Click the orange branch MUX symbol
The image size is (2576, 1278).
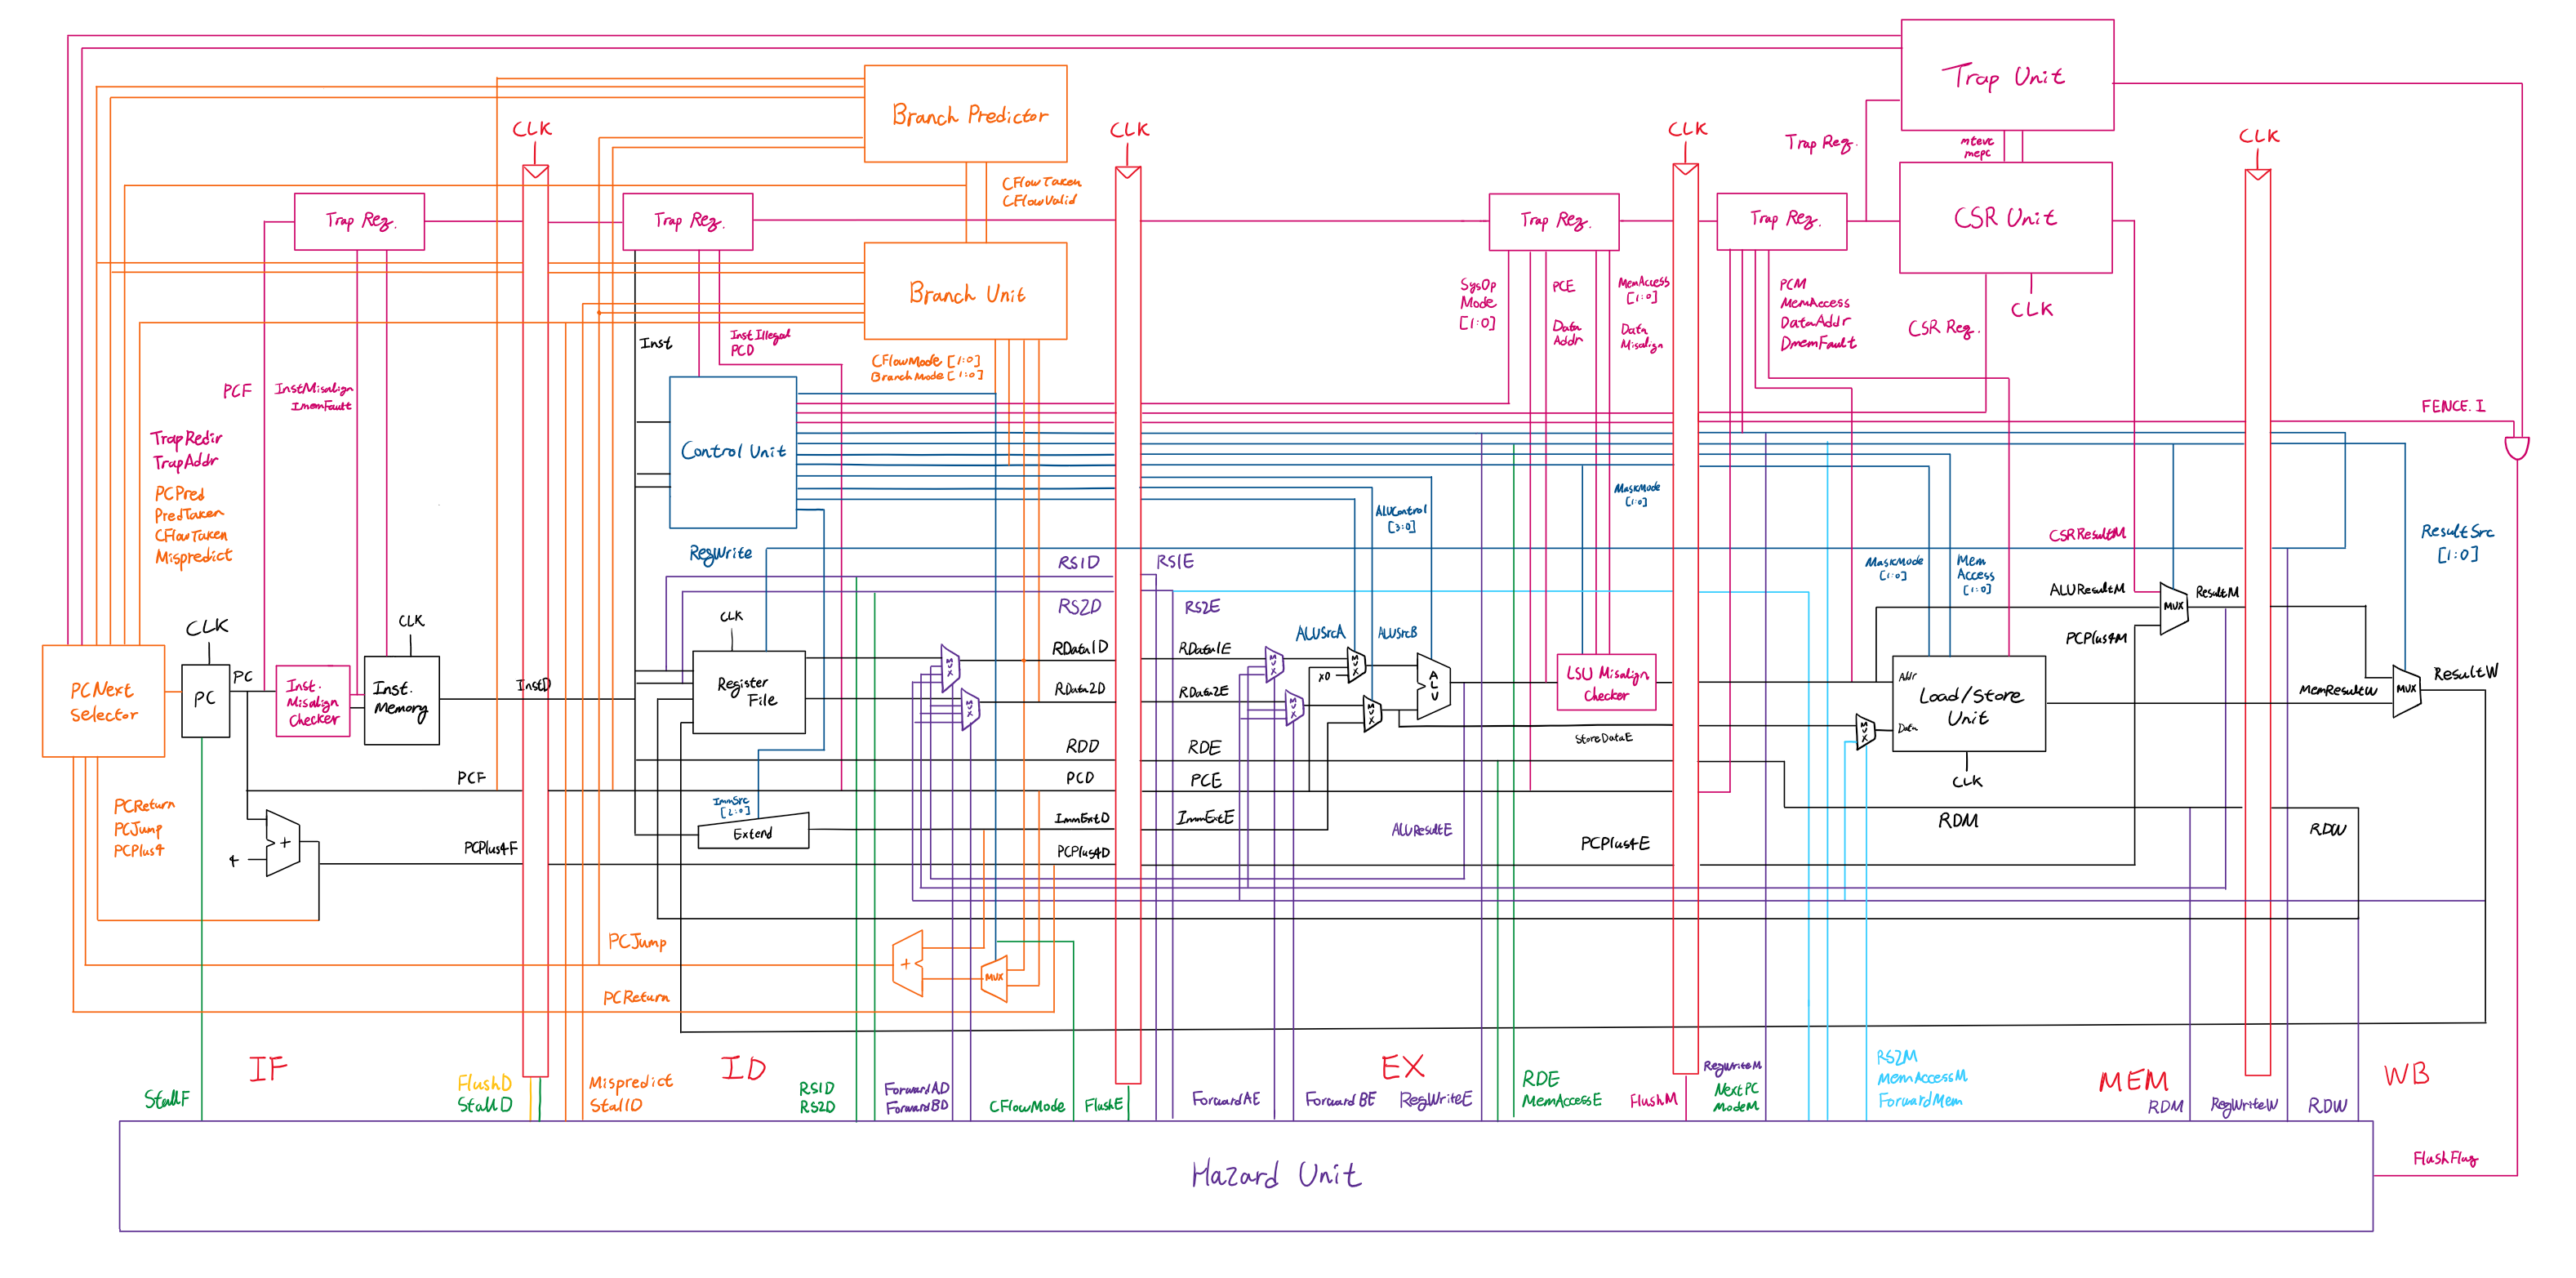pos(994,977)
